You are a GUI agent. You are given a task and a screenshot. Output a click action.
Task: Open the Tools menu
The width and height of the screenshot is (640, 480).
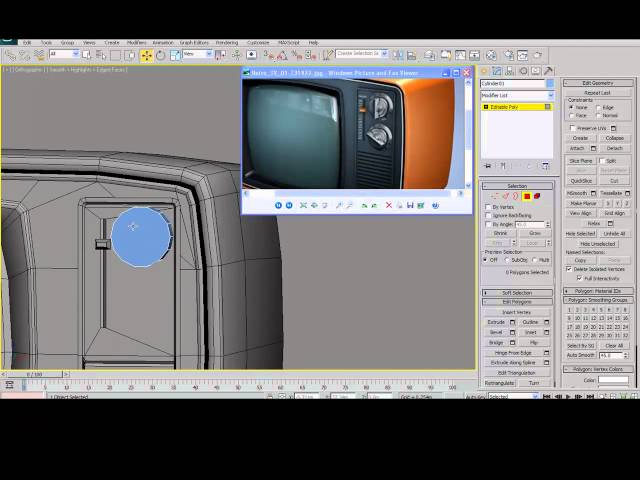pos(46,42)
